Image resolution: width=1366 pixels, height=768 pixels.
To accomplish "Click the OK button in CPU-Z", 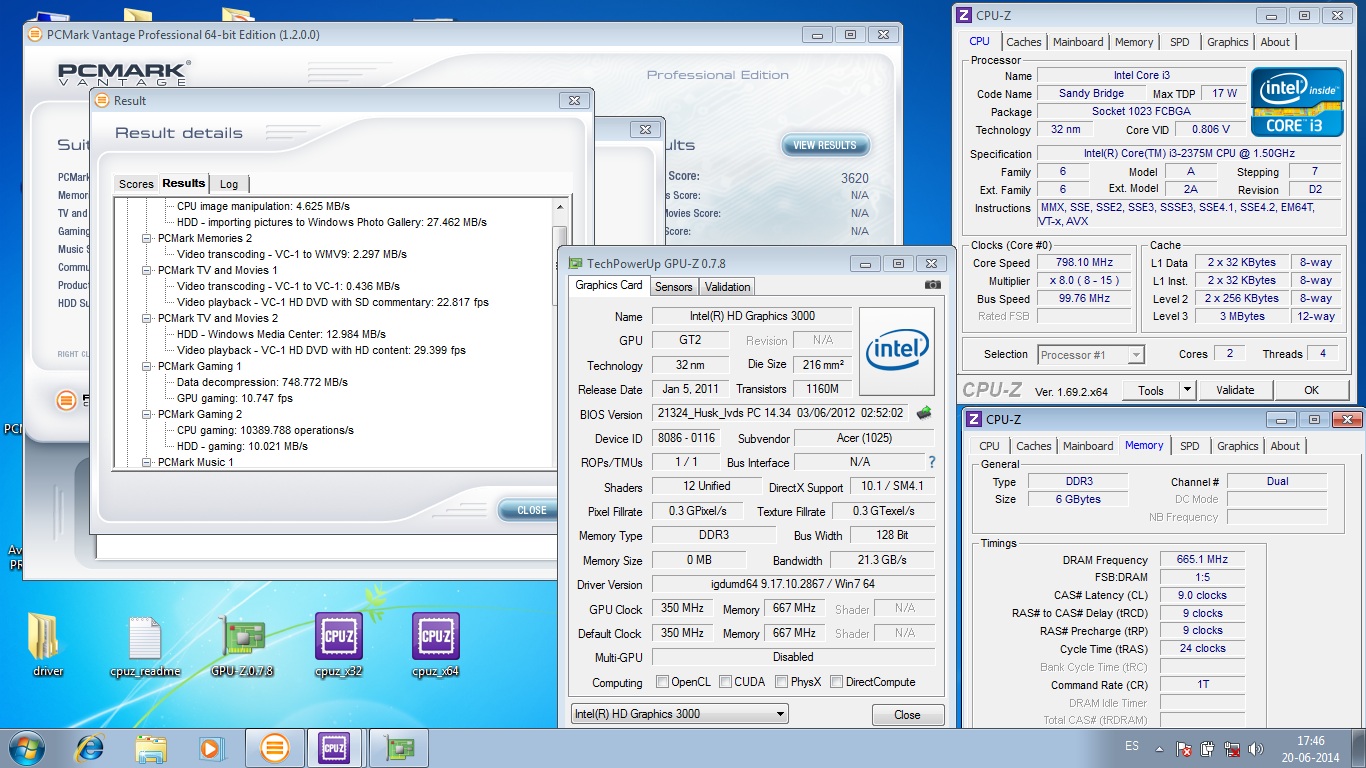I will pyautogui.click(x=1311, y=390).
